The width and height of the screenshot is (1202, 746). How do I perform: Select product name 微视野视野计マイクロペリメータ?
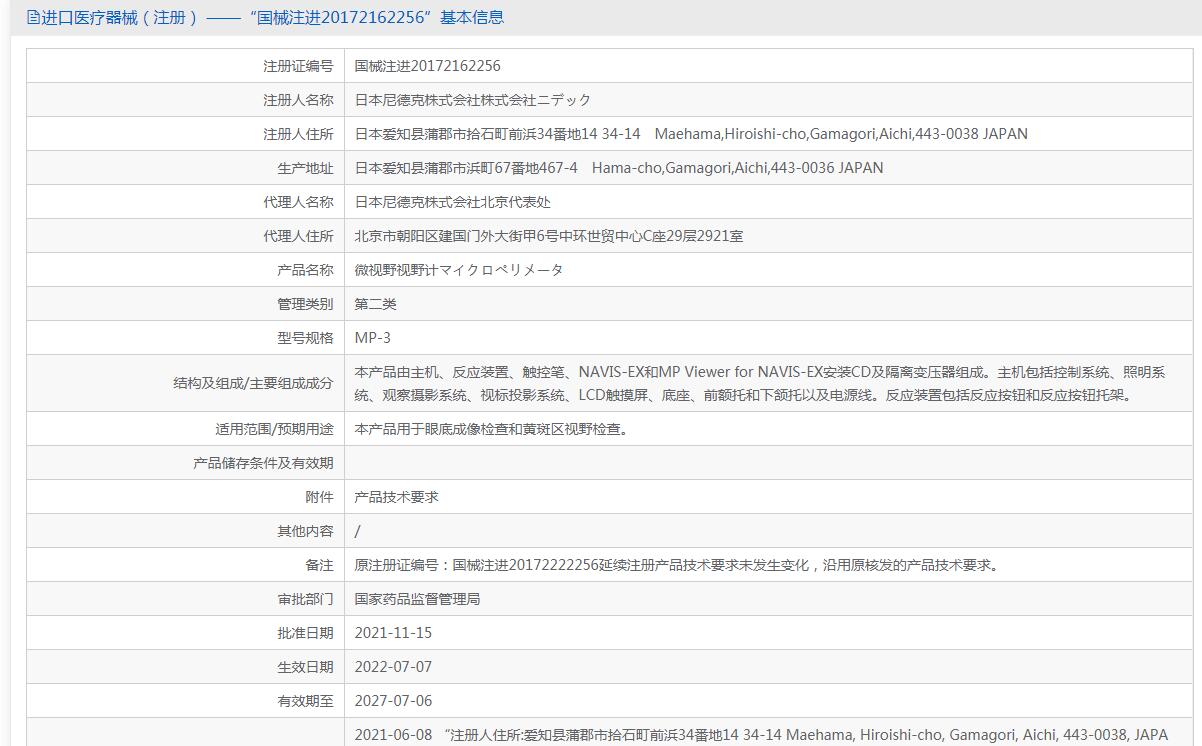click(x=459, y=270)
